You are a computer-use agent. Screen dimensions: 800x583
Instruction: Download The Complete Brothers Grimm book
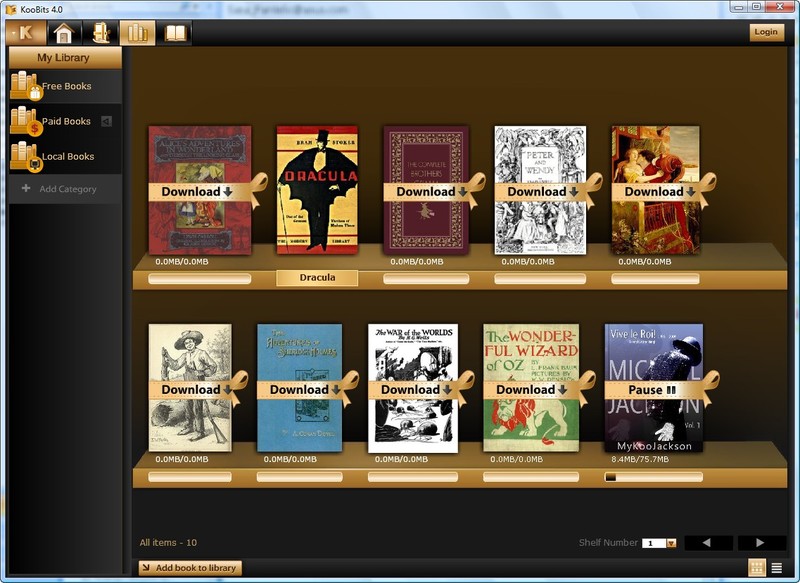tap(432, 192)
